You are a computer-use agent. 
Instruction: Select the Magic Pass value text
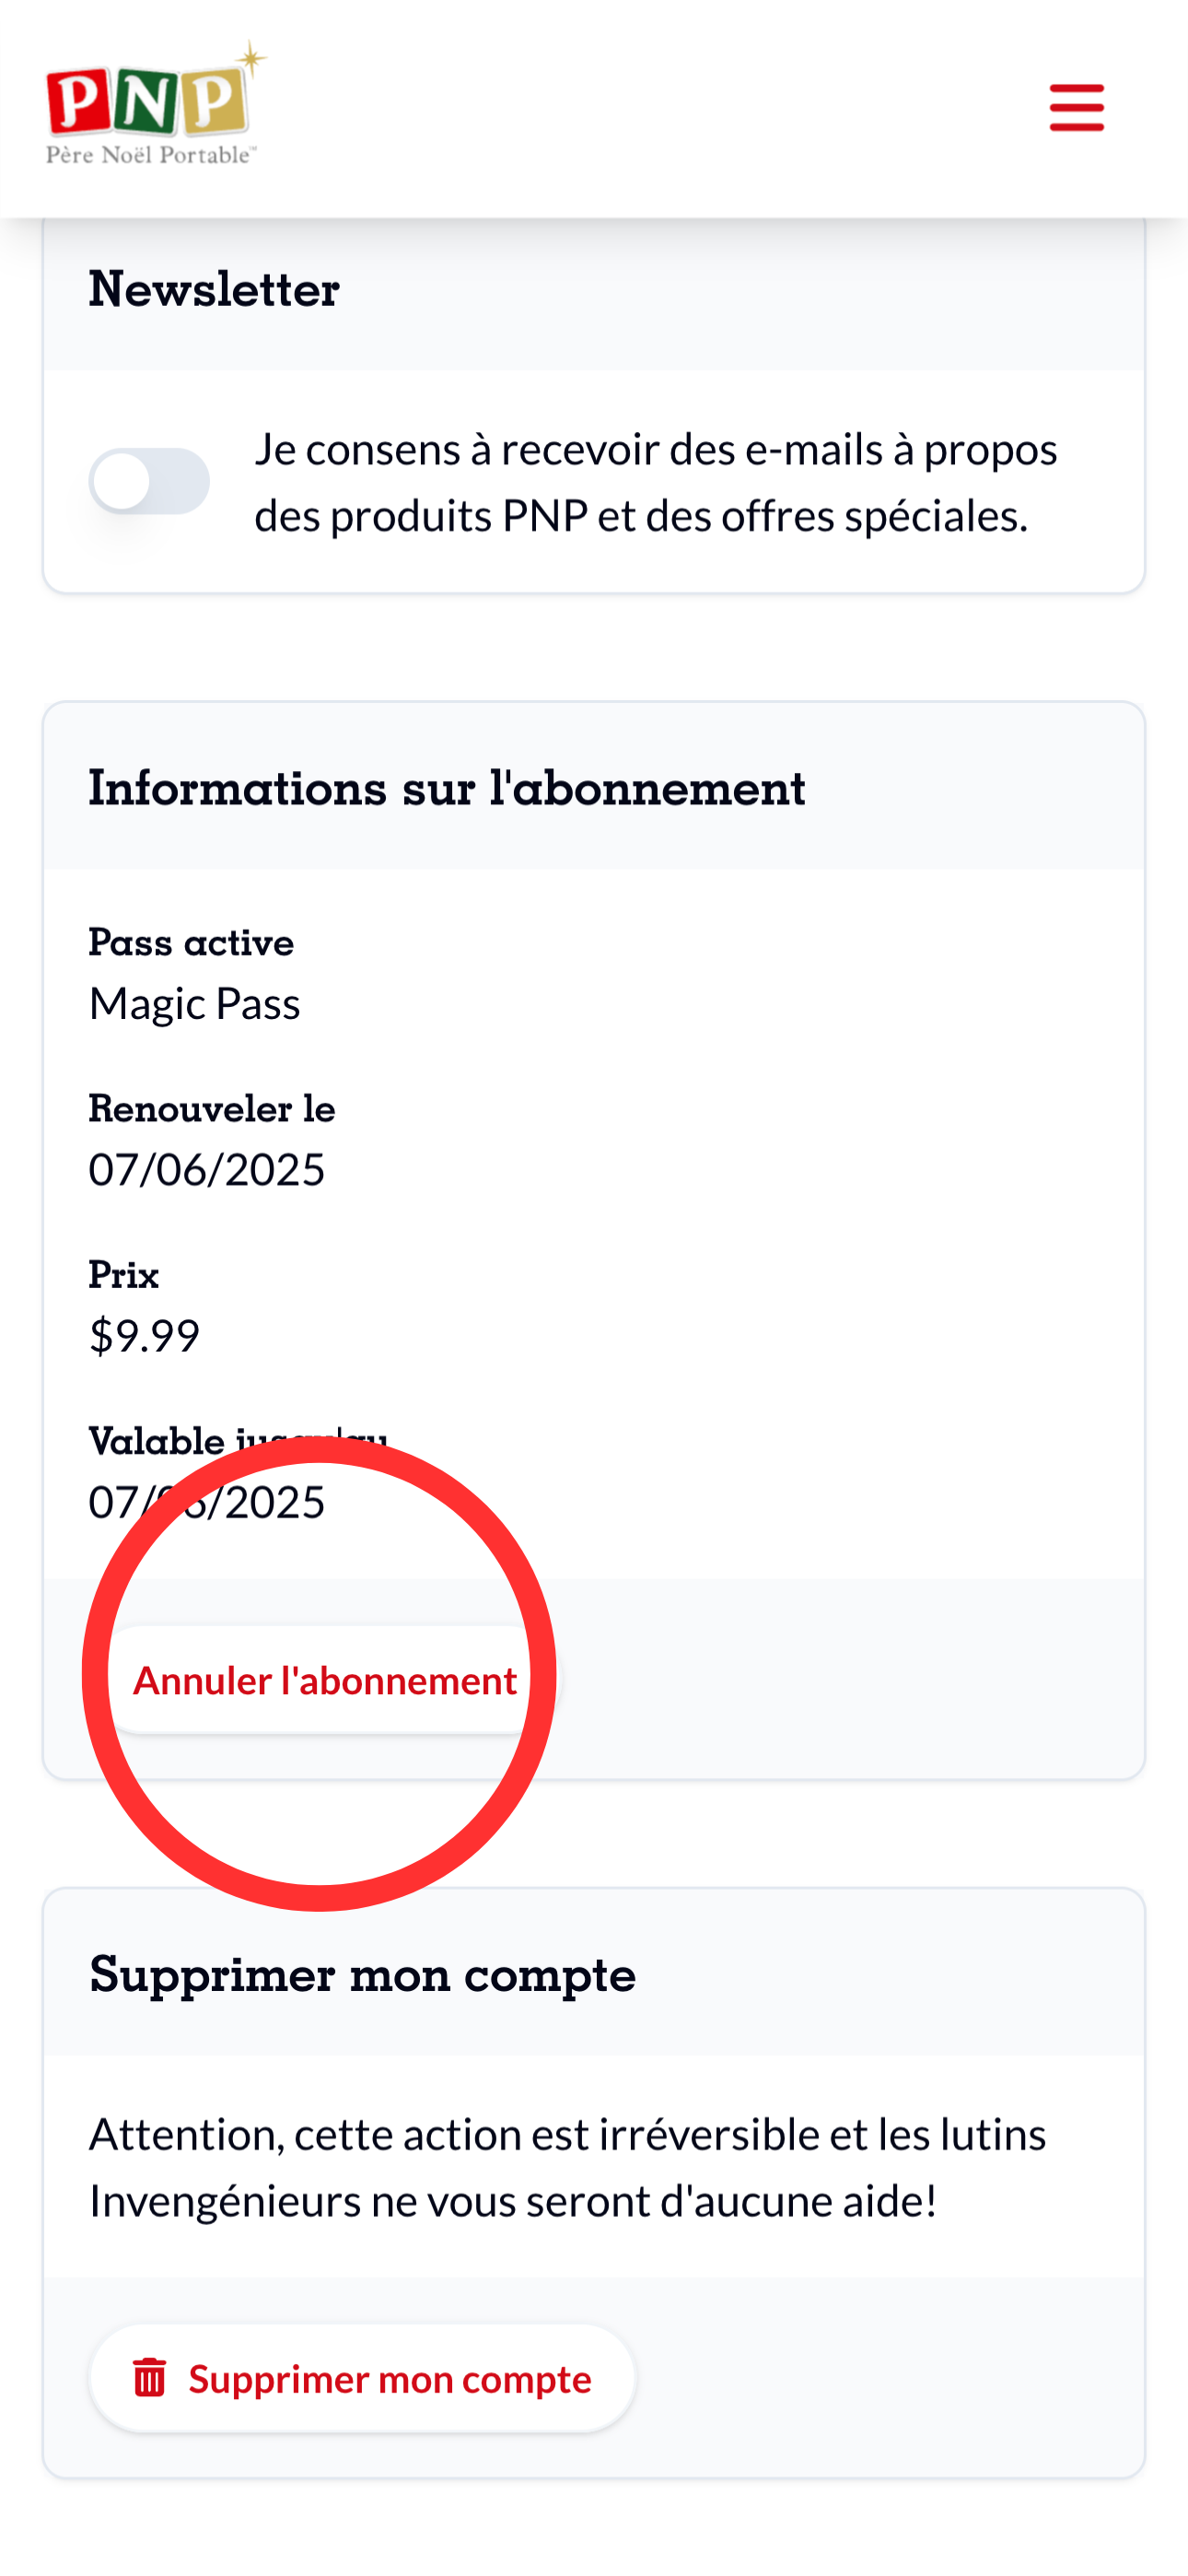click(194, 1003)
